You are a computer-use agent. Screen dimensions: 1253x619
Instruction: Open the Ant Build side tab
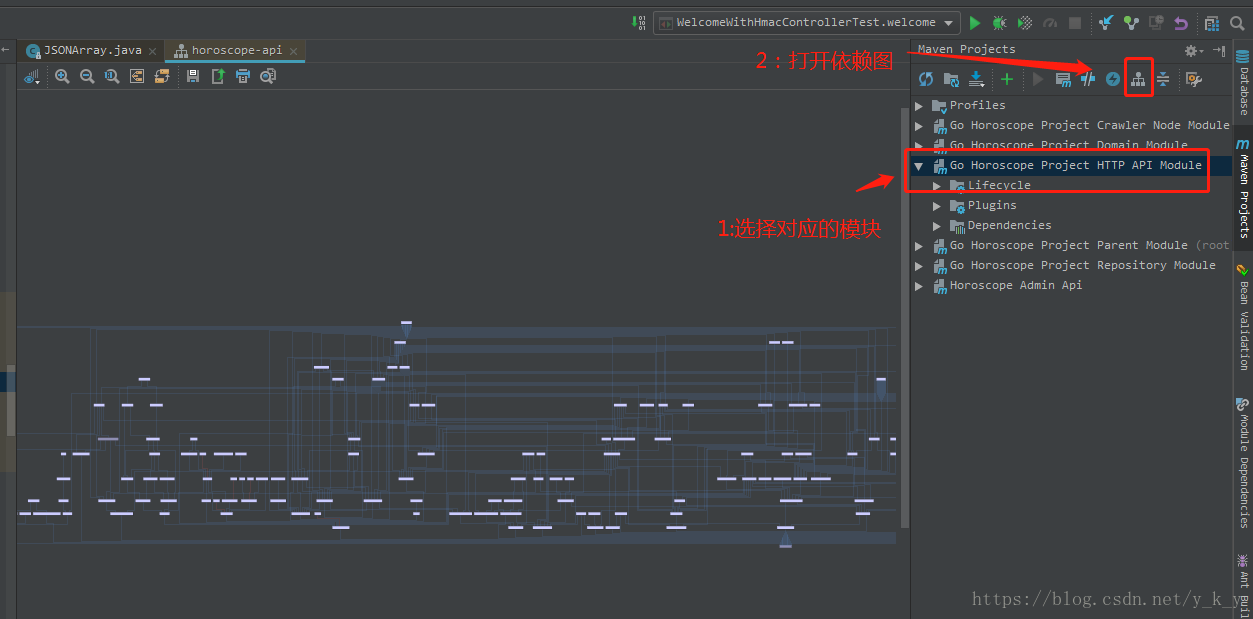1243,583
